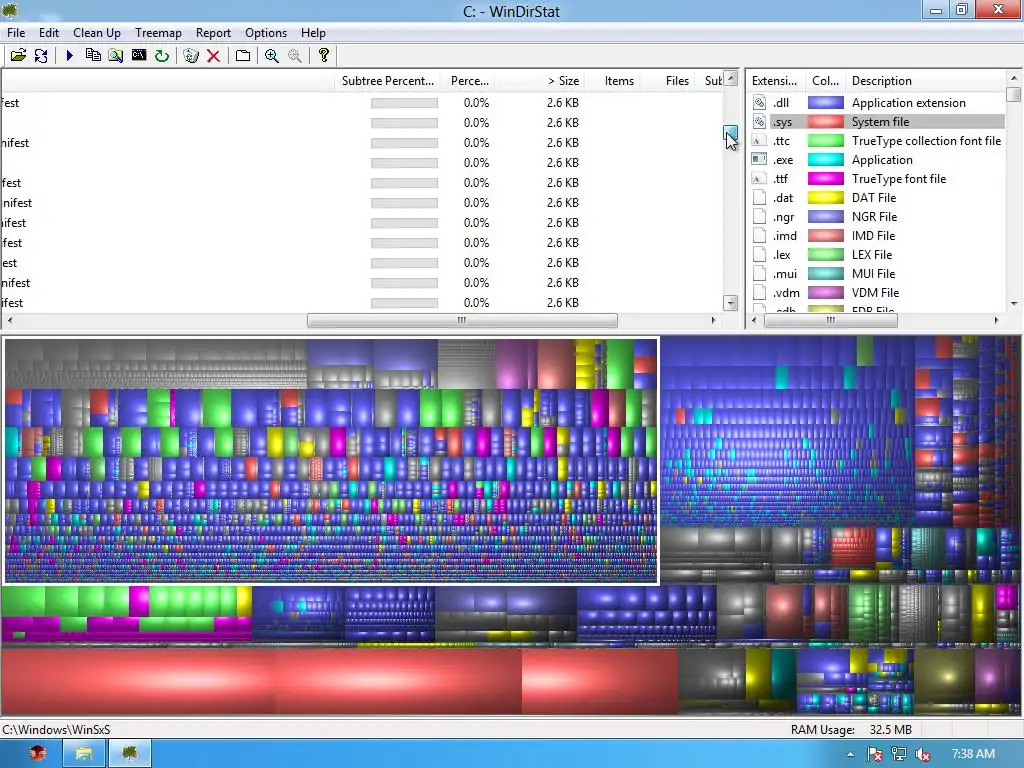Image resolution: width=1024 pixels, height=768 pixels.
Task: Click the WinDirStat tree icon in the taskbar
Action: (130, 754)
